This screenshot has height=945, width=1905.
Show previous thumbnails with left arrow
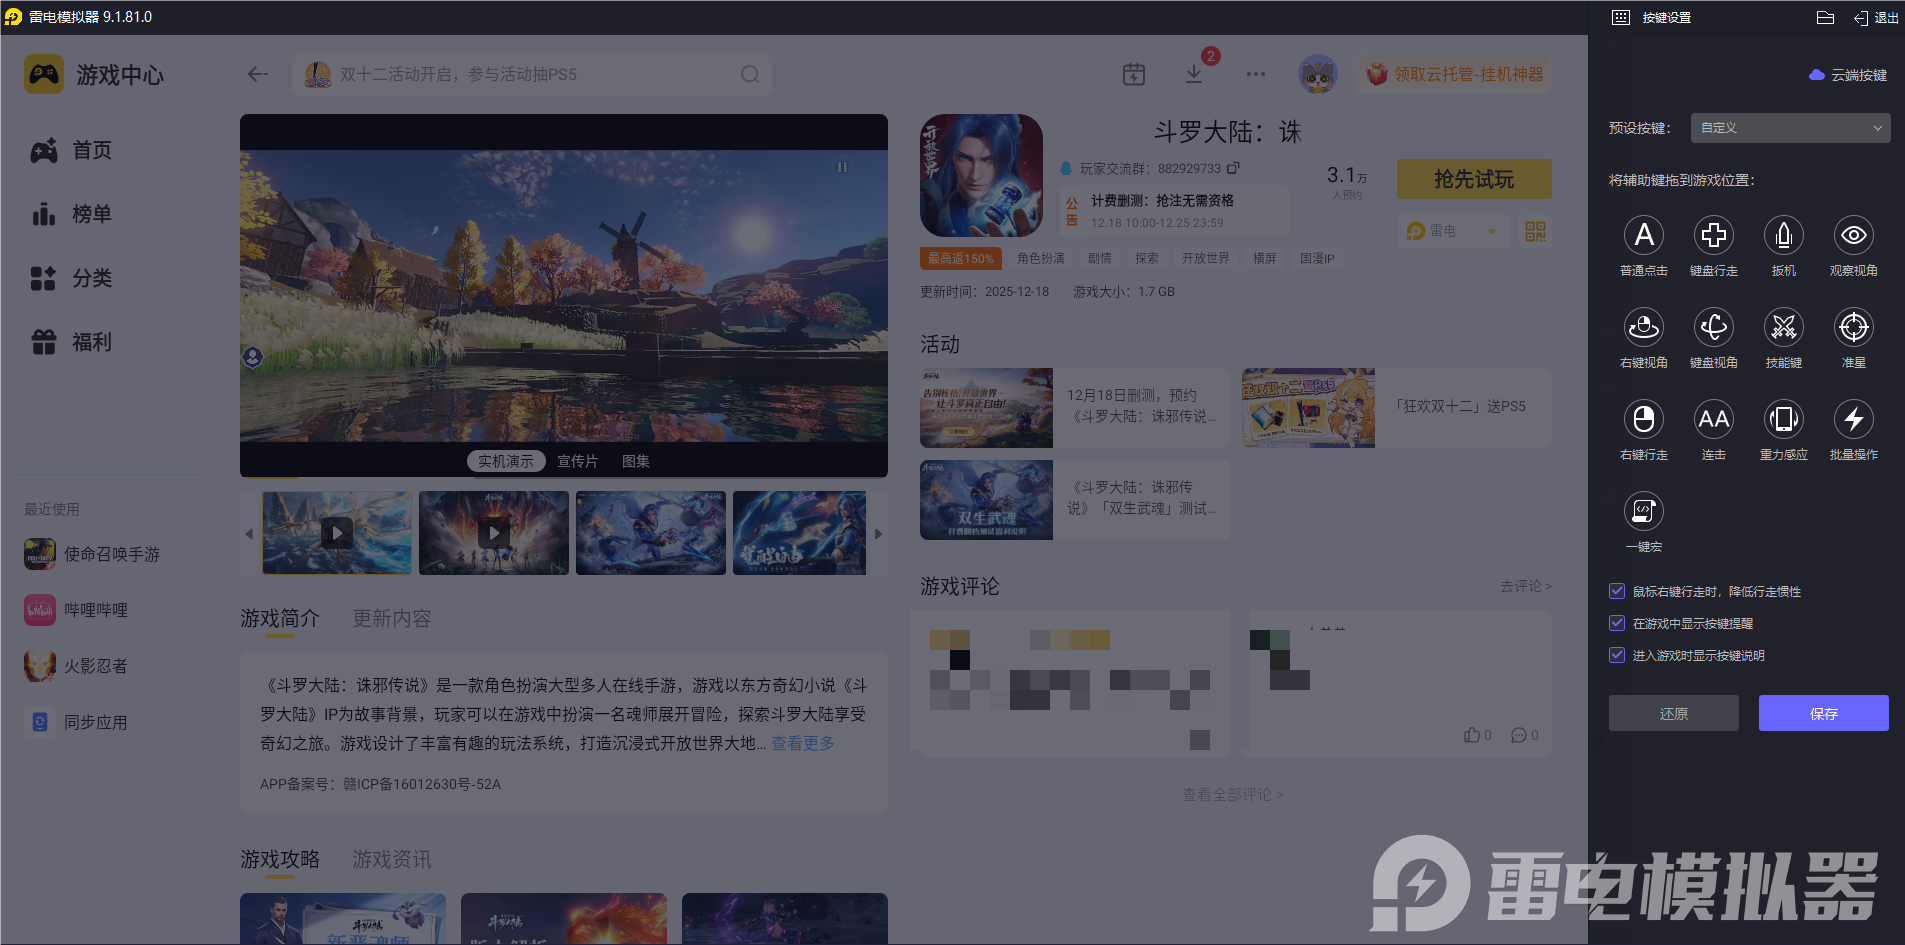coord(249,534)
